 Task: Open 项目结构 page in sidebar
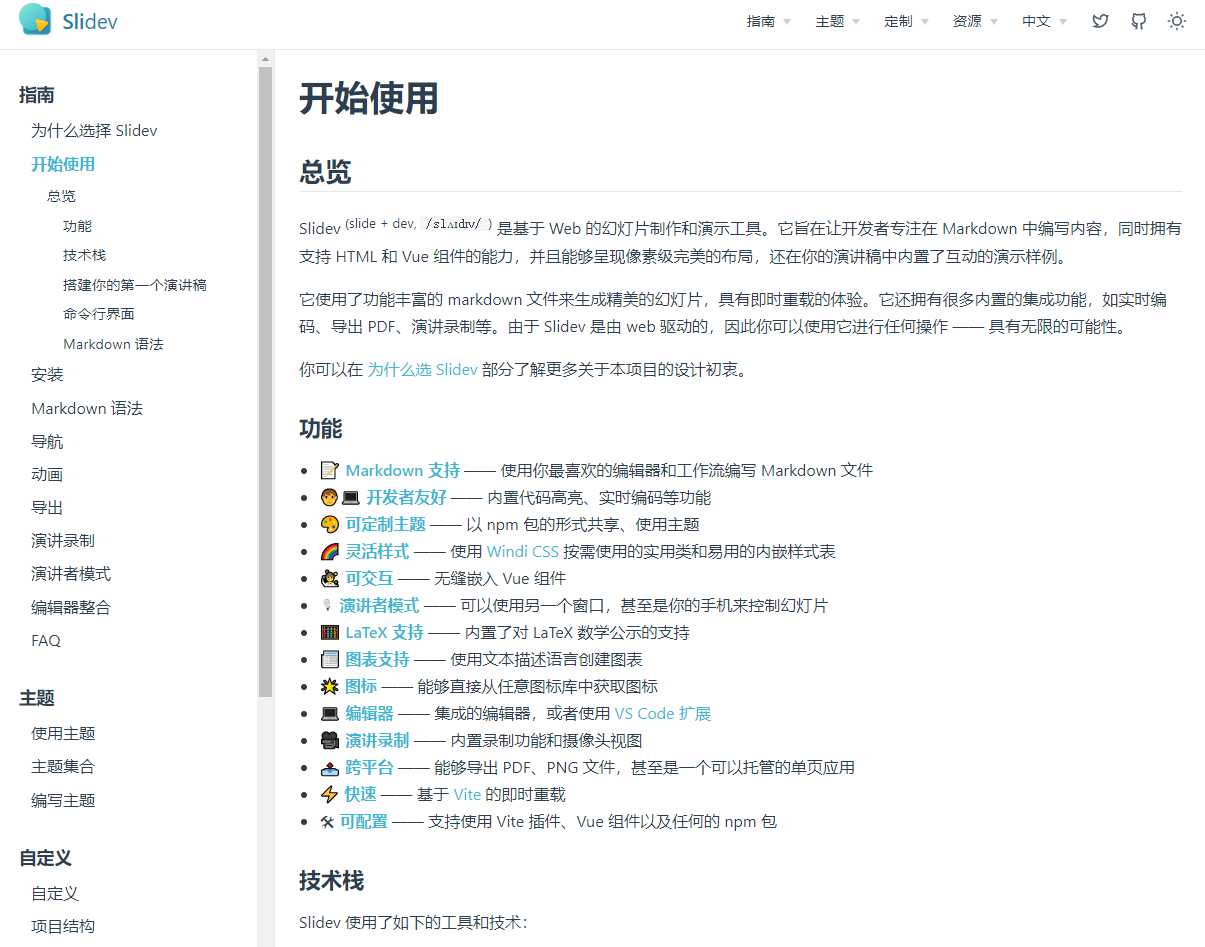[x=63, y=926]
